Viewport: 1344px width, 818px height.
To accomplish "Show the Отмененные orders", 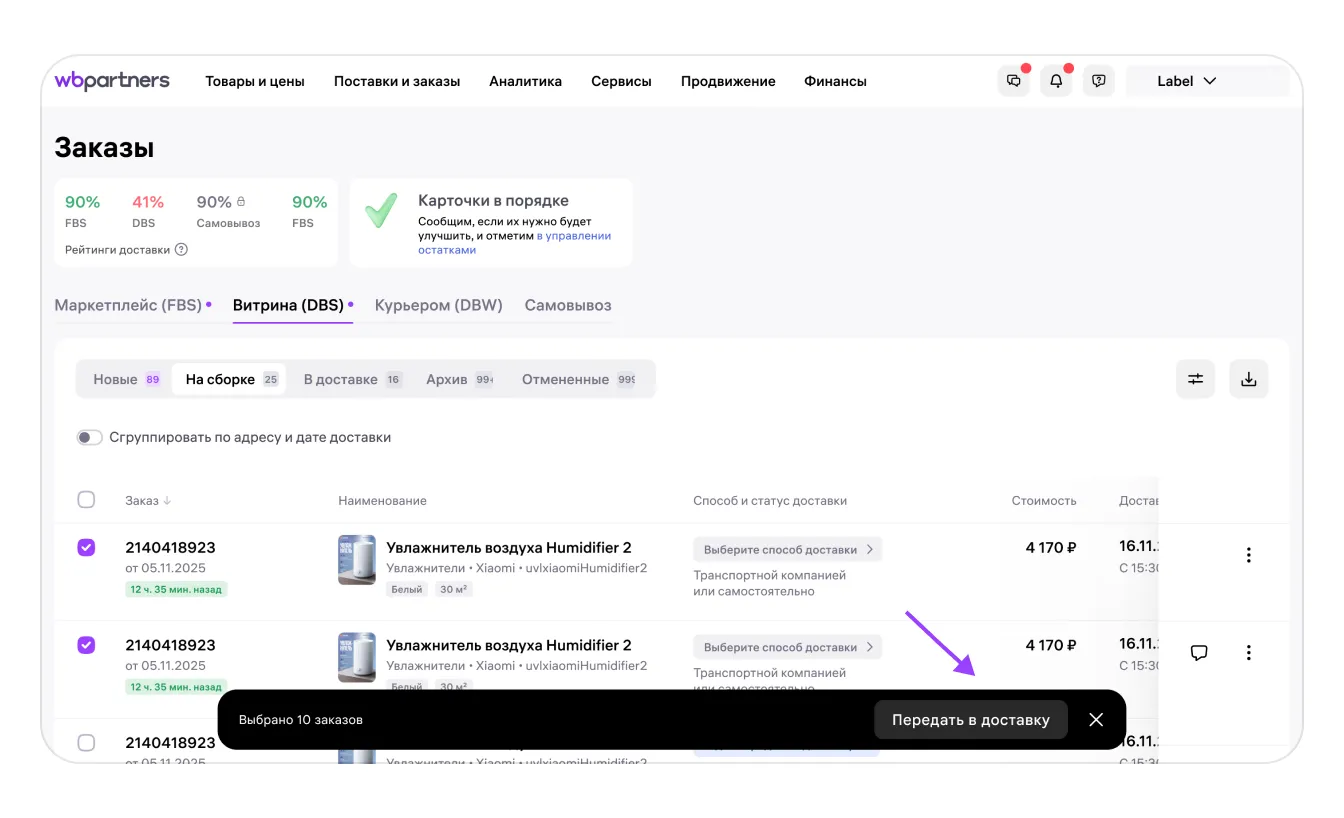I will point(578,380).
